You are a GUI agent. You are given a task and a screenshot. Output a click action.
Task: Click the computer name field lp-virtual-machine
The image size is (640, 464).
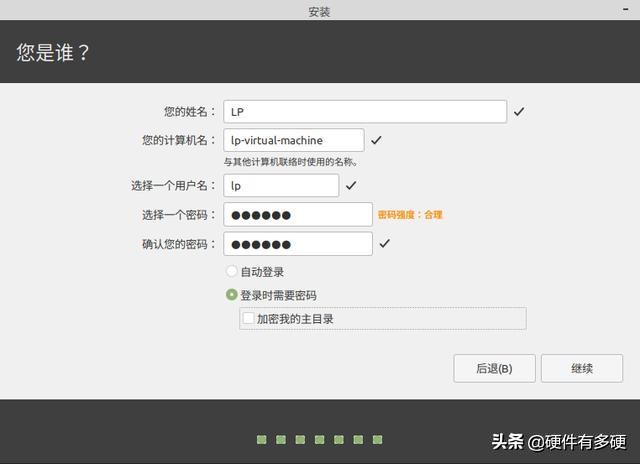click(x=294, y=140)
